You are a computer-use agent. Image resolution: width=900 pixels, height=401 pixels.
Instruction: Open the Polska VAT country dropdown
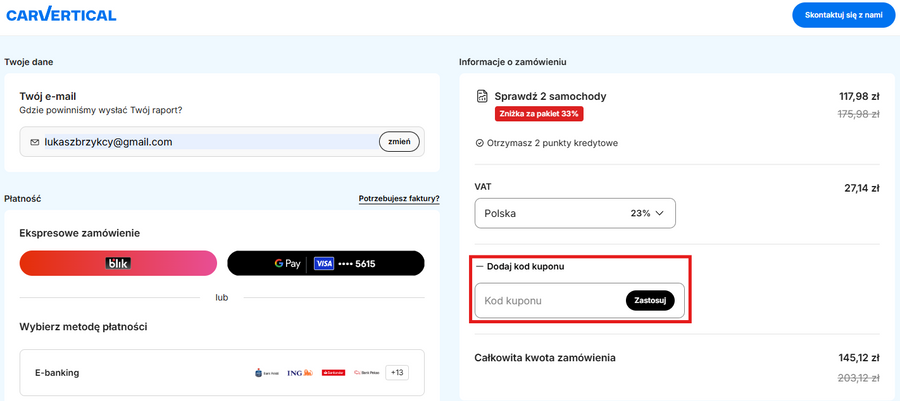click(574, 213)
